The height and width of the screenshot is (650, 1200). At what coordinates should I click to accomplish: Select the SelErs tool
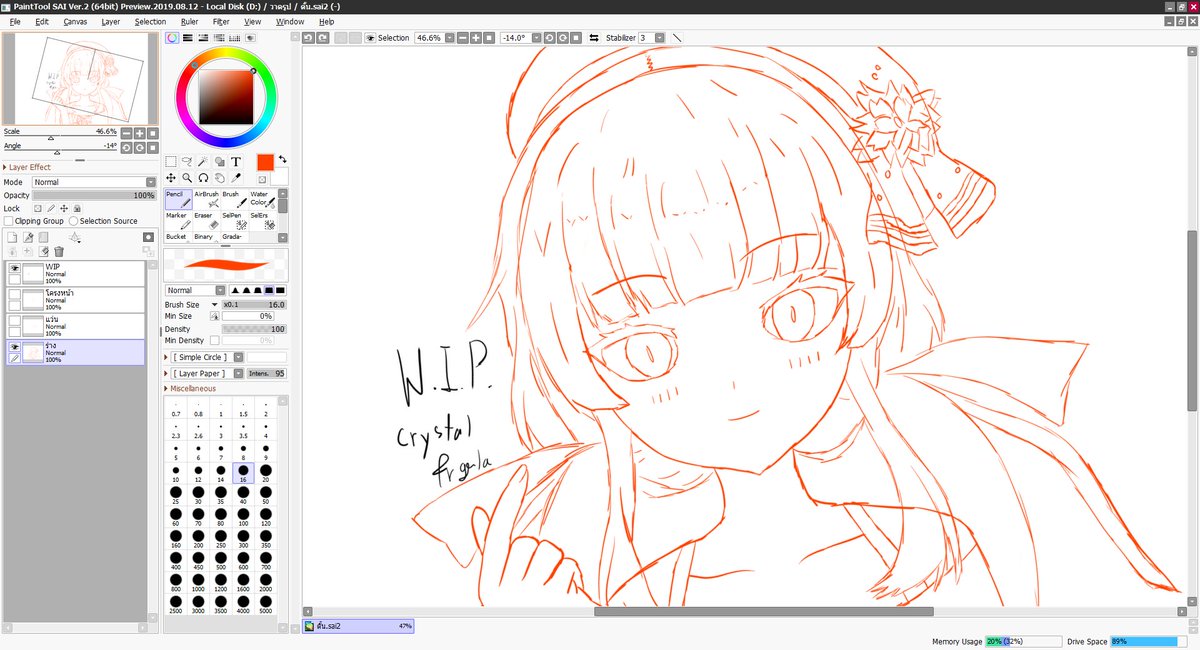pyautogui.click(x=261, y=221)
